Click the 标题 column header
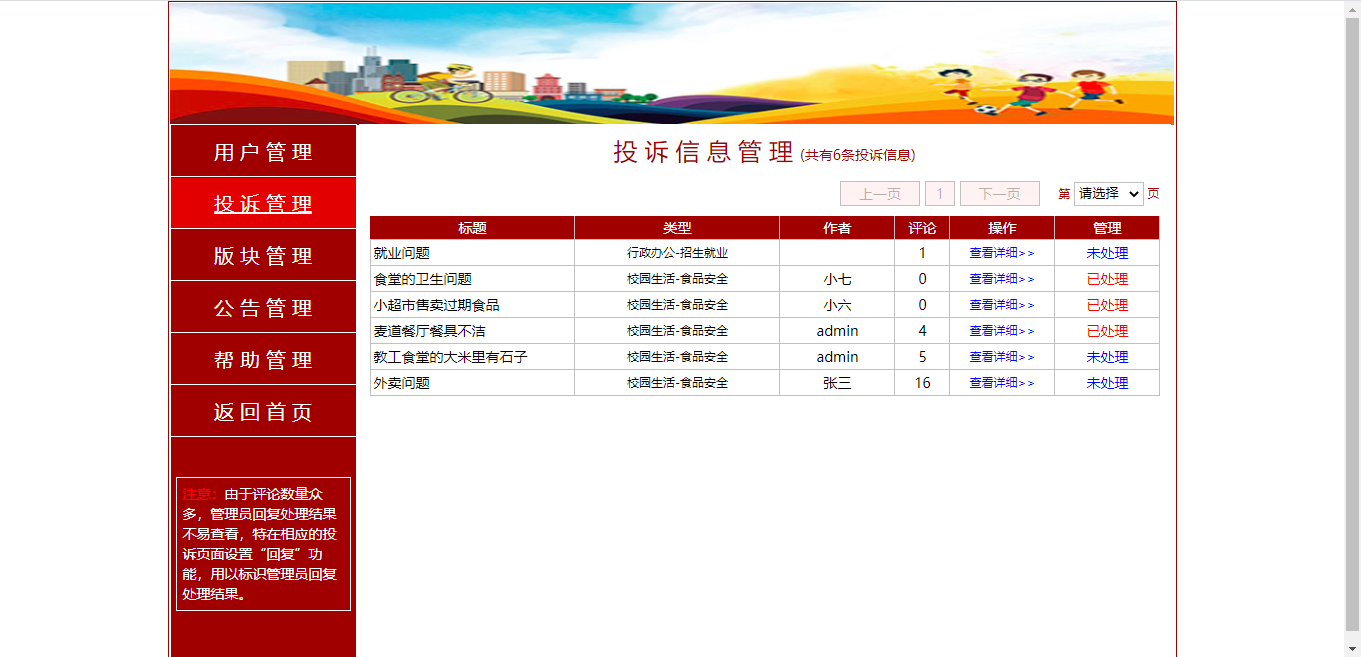This screenshot has height=657, width=1361. click(472, 228)
